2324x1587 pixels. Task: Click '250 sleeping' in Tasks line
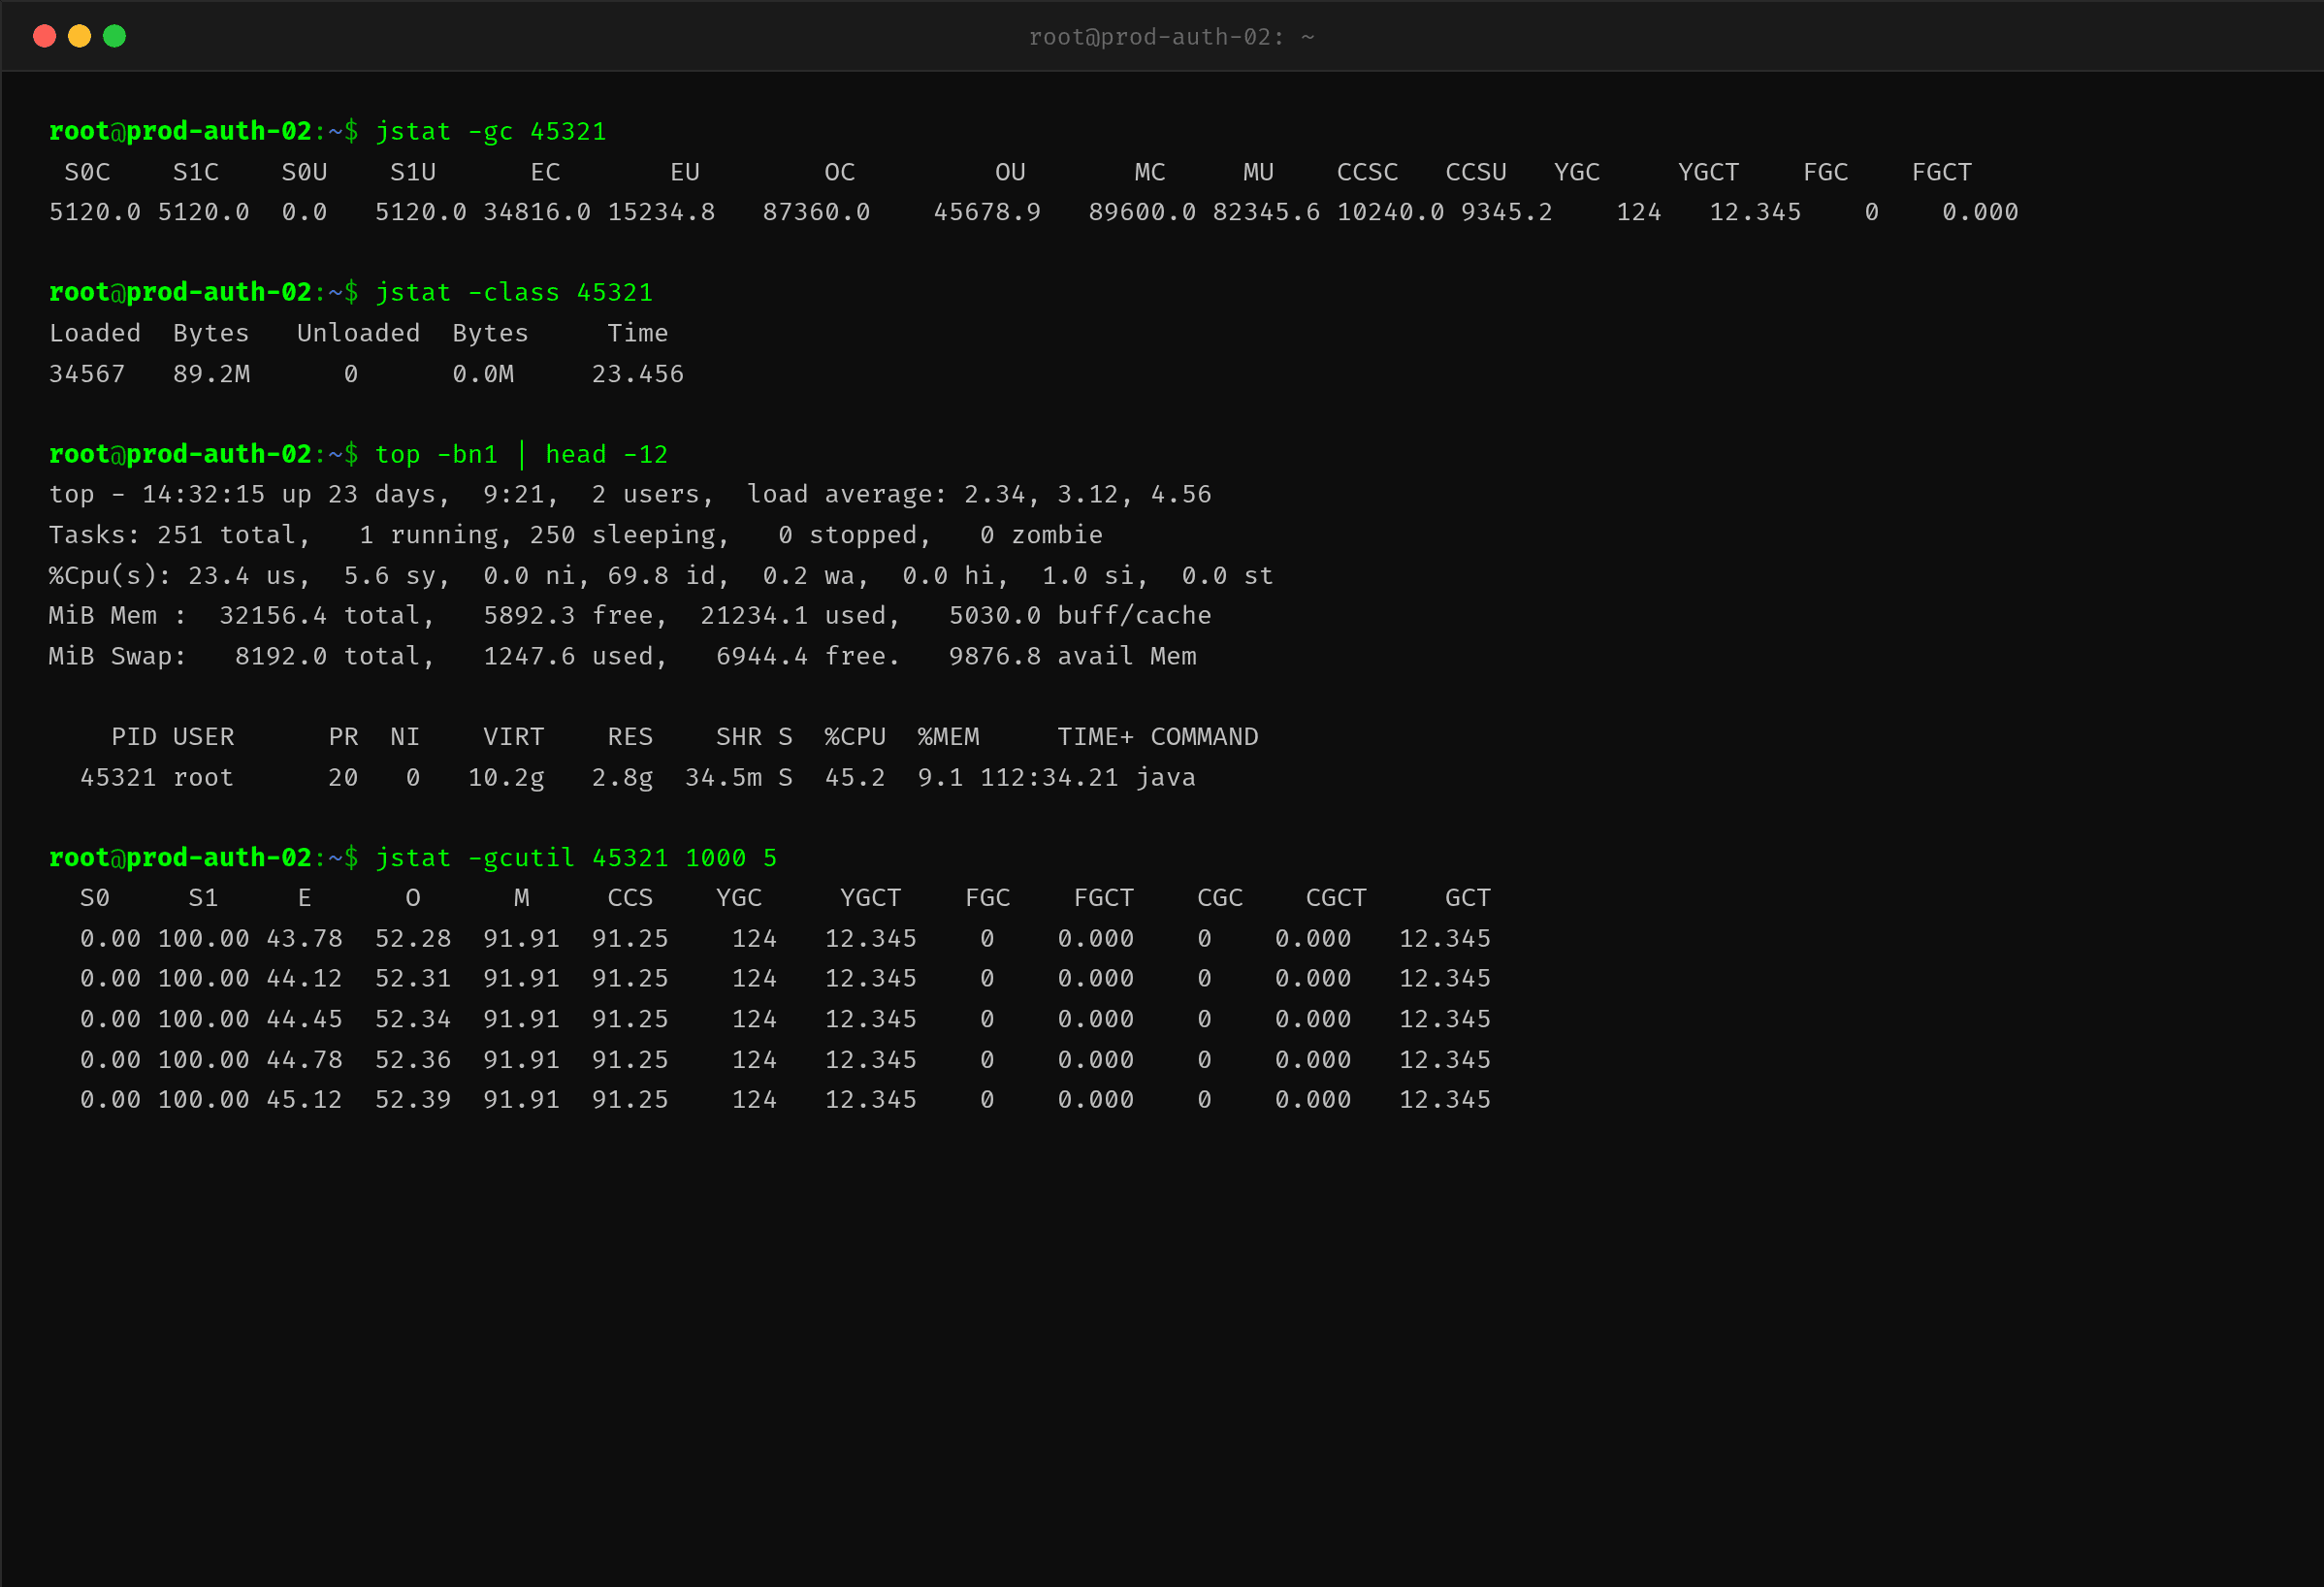tap(622, 535)
